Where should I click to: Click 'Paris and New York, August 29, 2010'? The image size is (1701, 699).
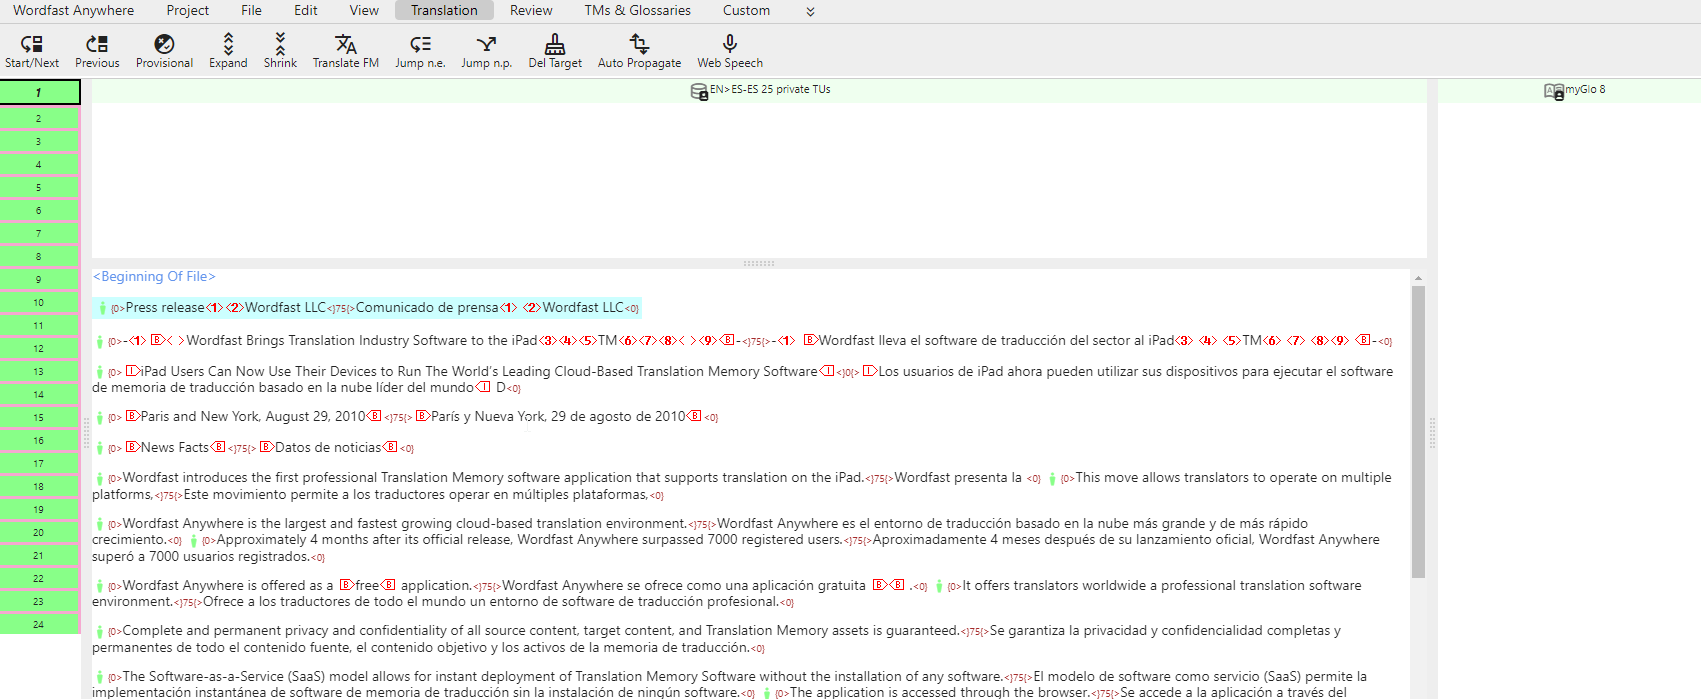coord(253,416)
